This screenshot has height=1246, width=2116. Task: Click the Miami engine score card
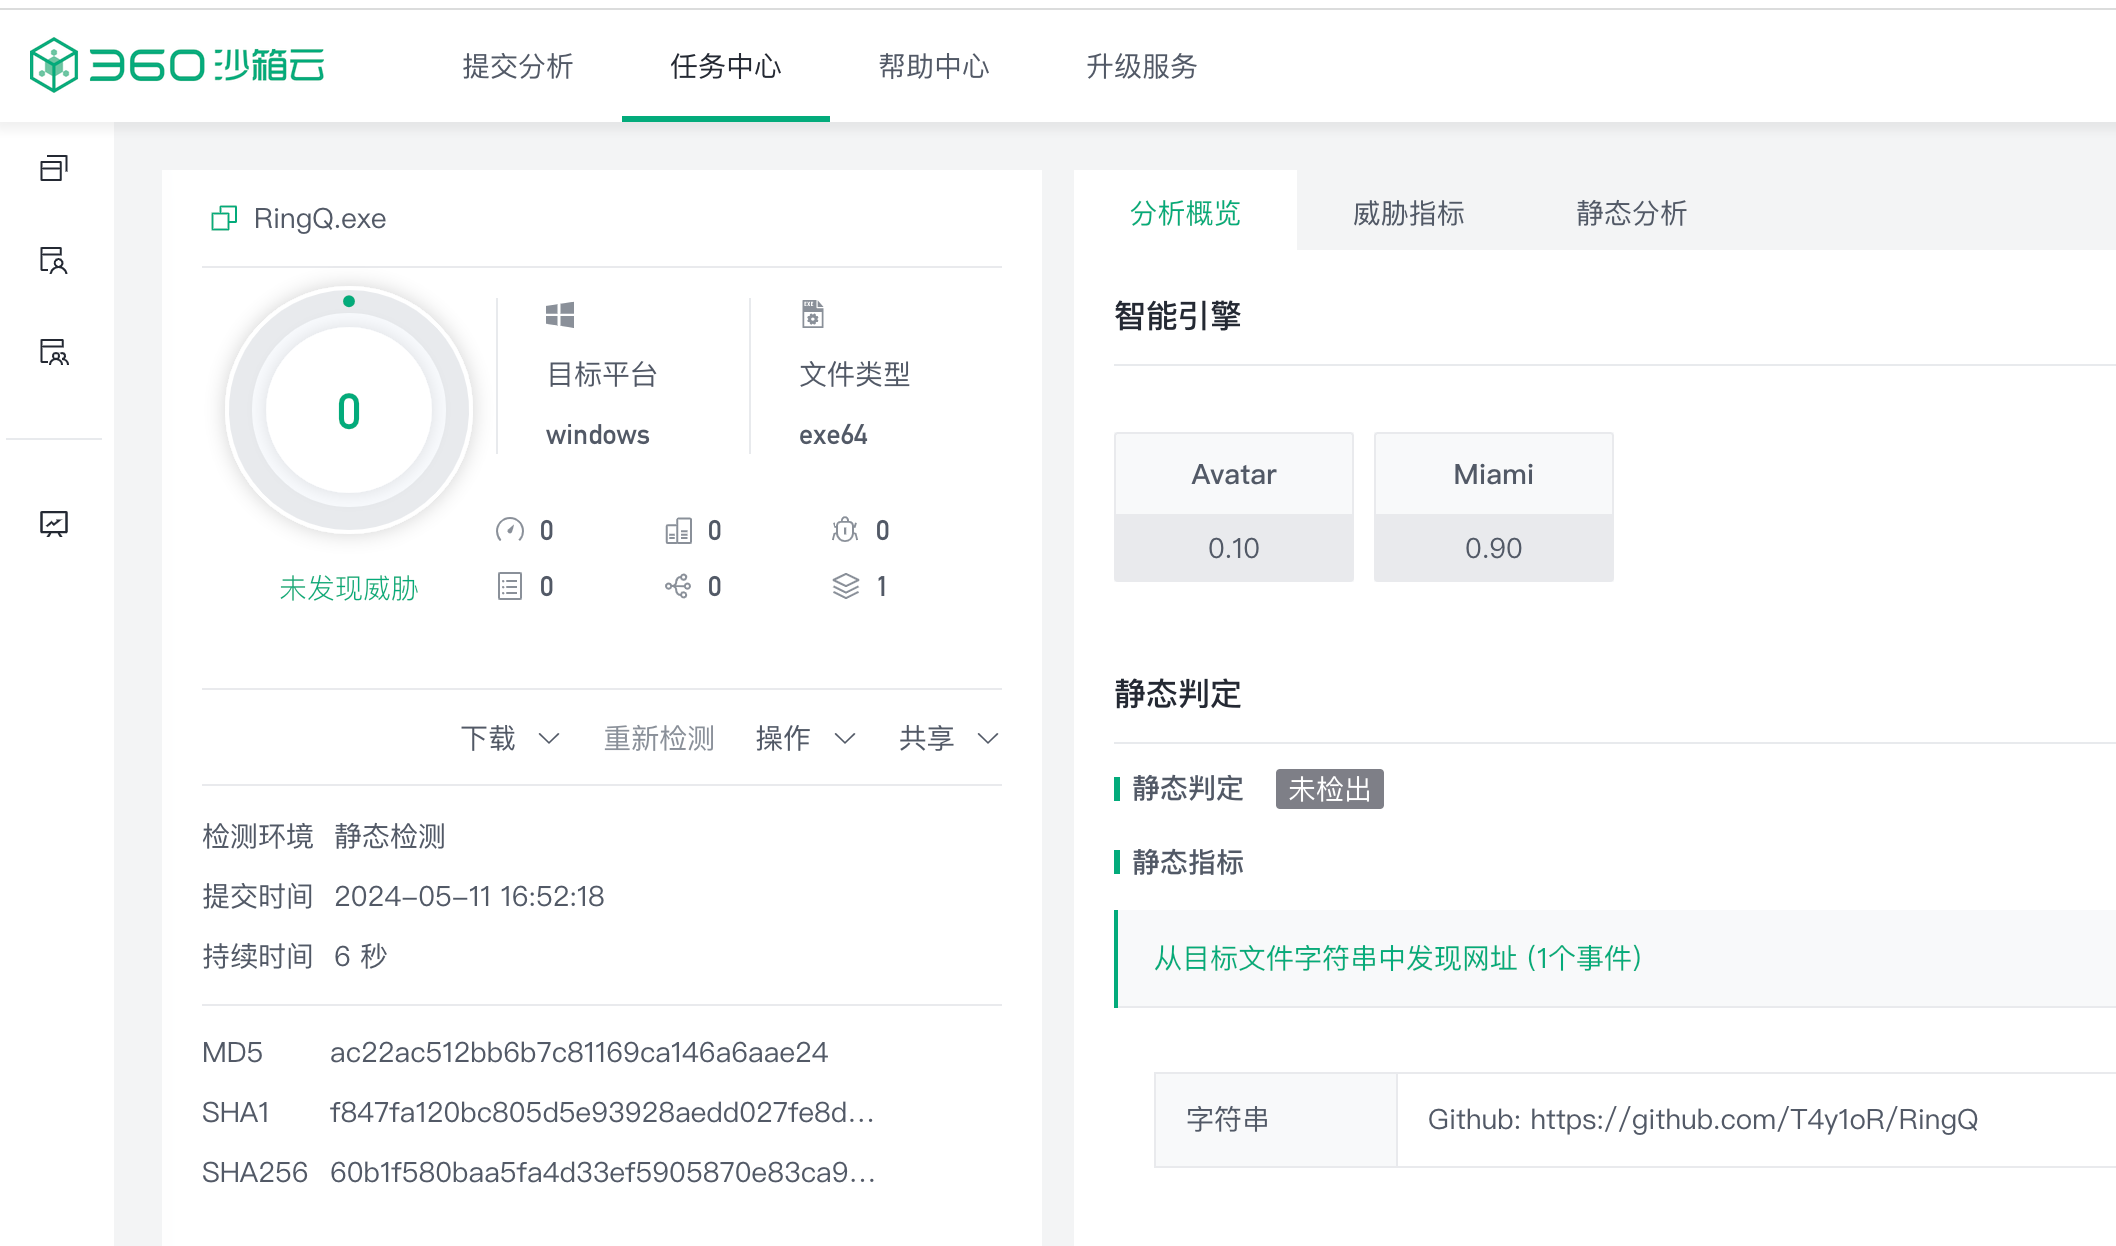coord(1493,506)
